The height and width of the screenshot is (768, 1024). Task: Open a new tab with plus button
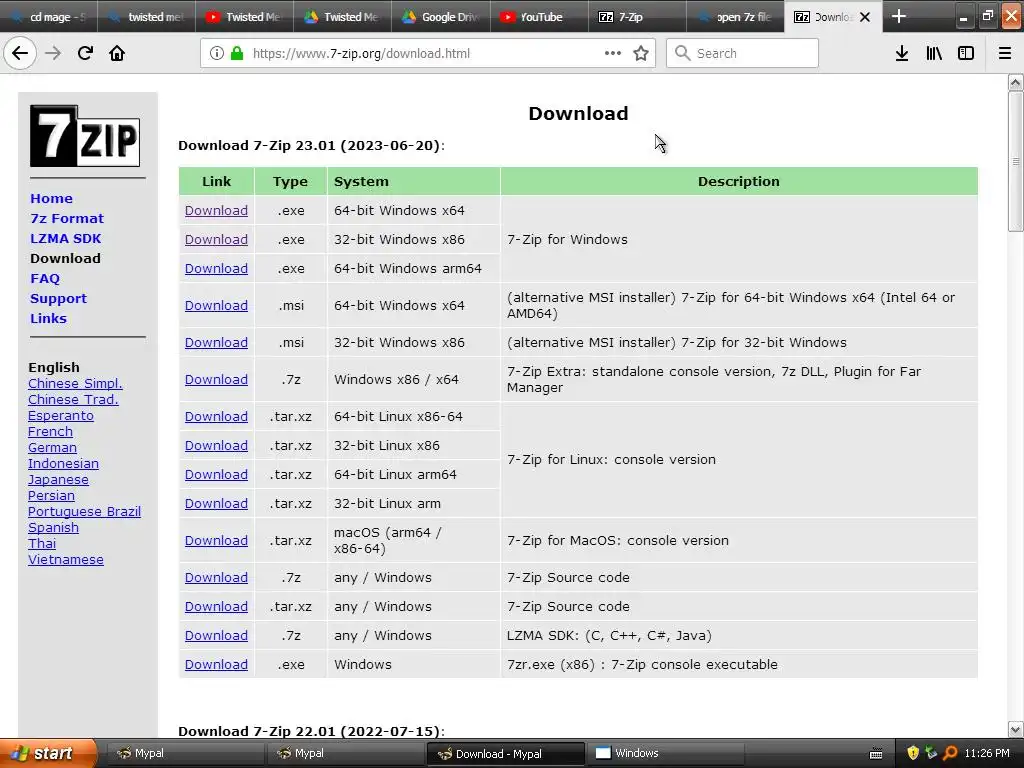click(x=899, y=16)
